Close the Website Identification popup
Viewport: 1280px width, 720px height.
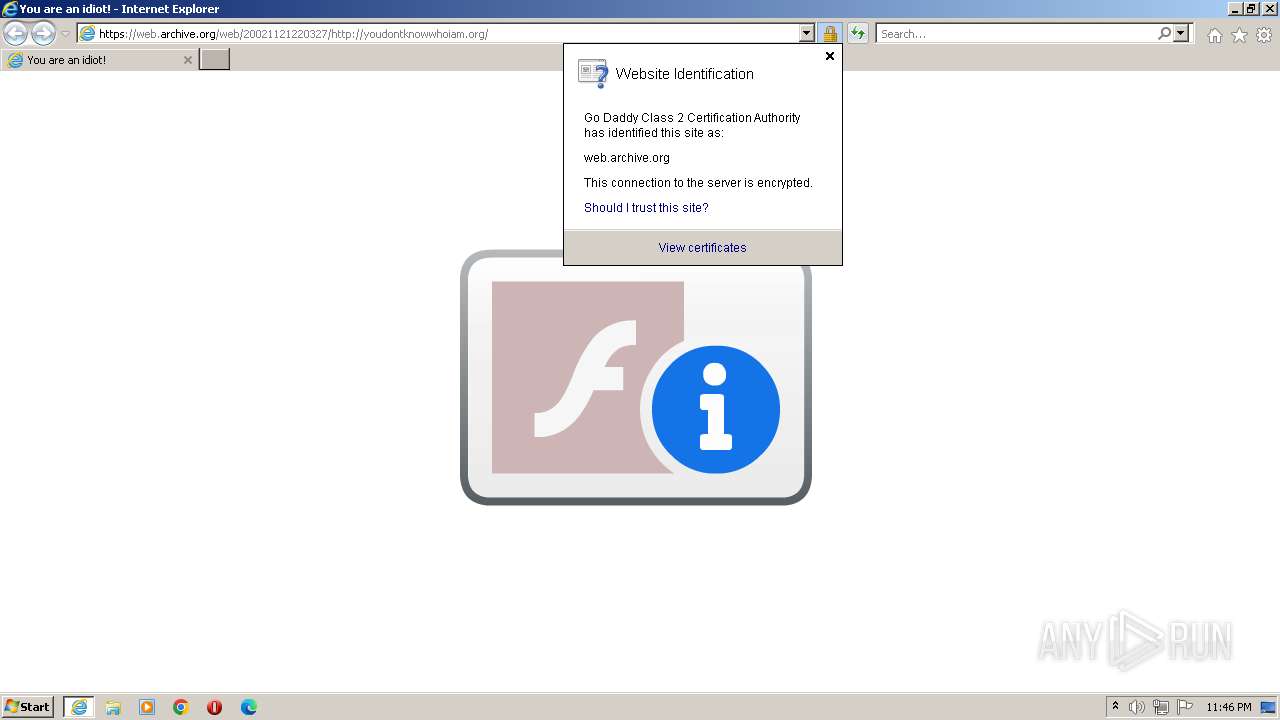click(x=829, y=56)
